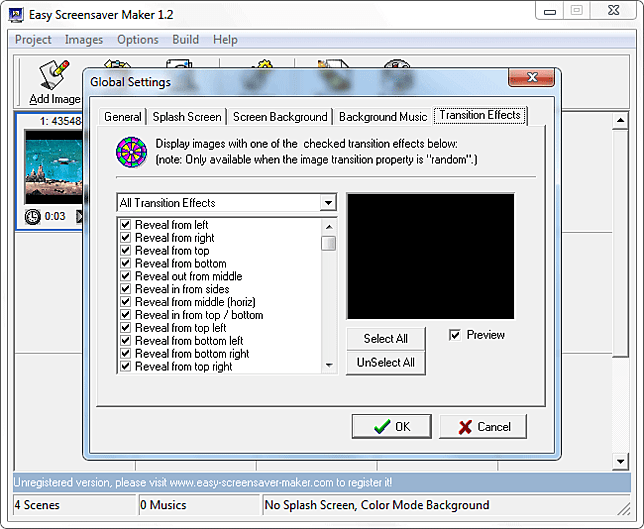Toggle "Reveal from top right" checkbox
Image resolution: width=644 pixels, height=529 pixels.
125,366
